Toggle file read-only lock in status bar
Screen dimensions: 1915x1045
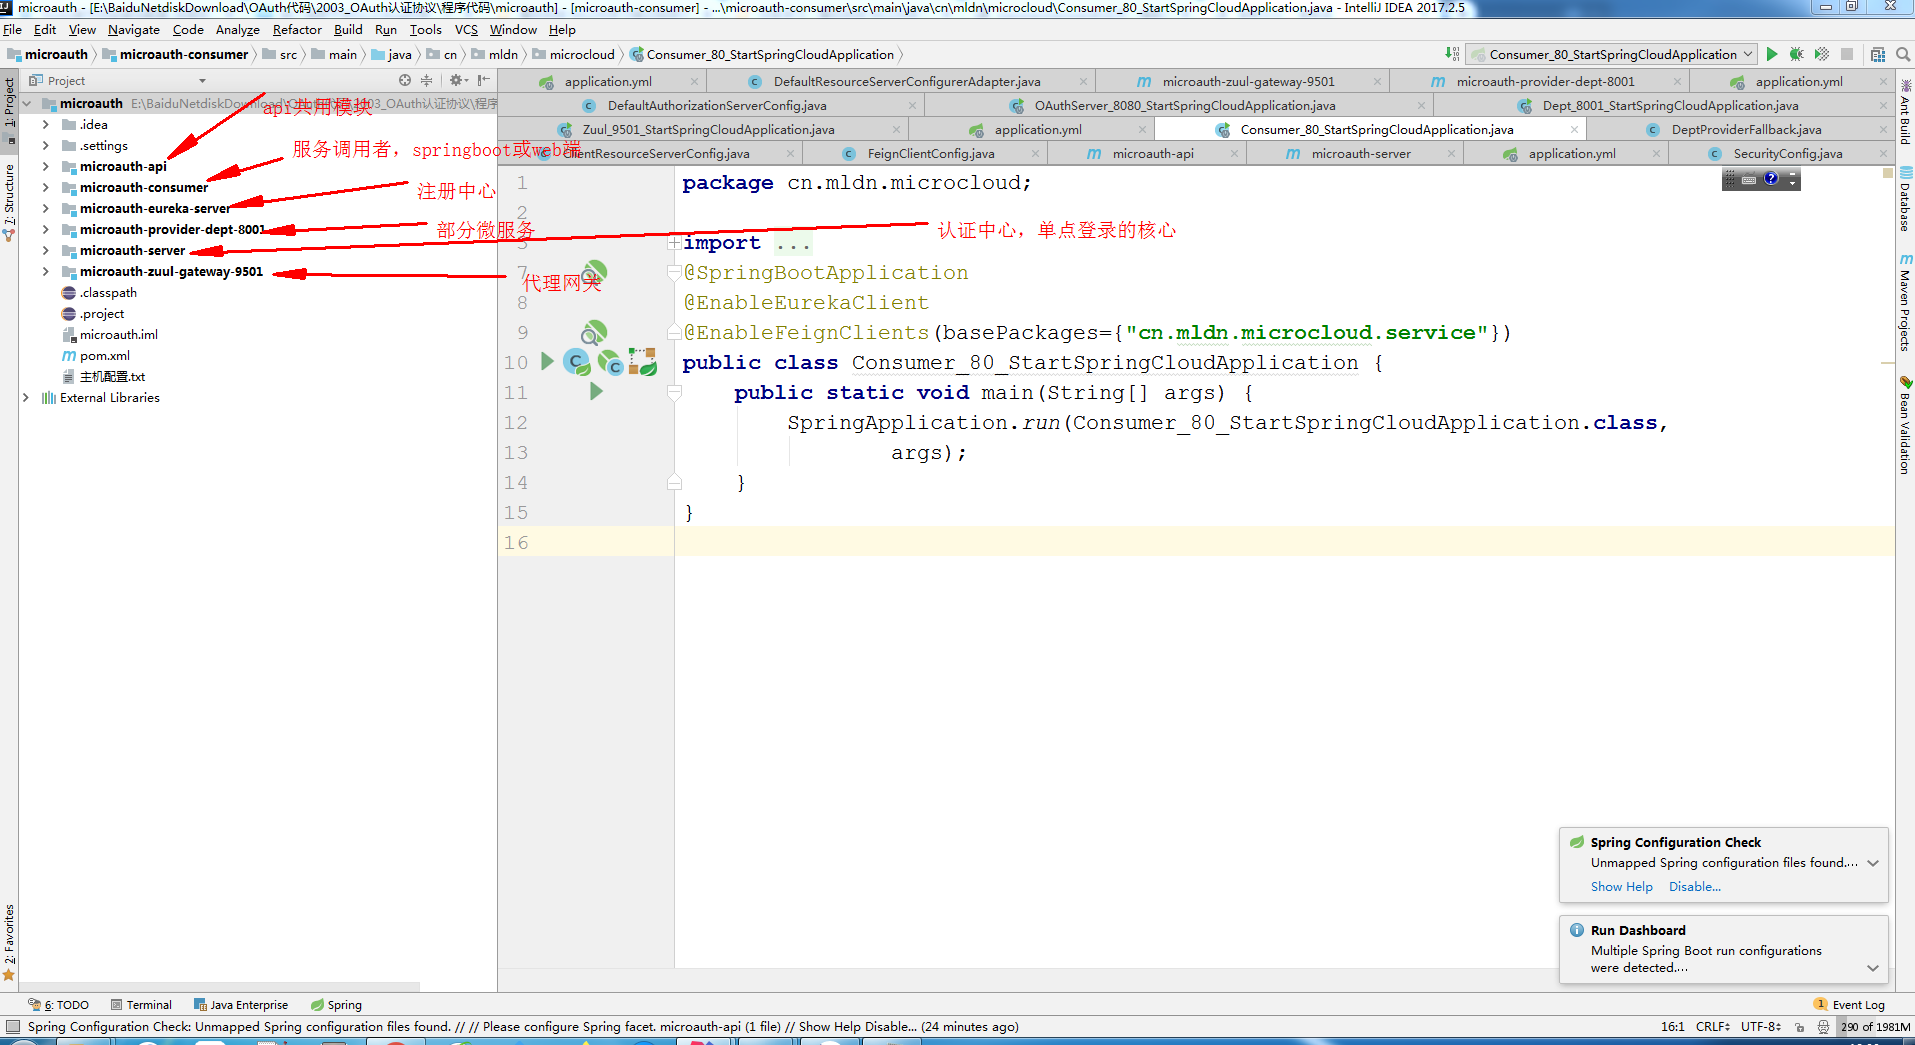(1800, 1026)
